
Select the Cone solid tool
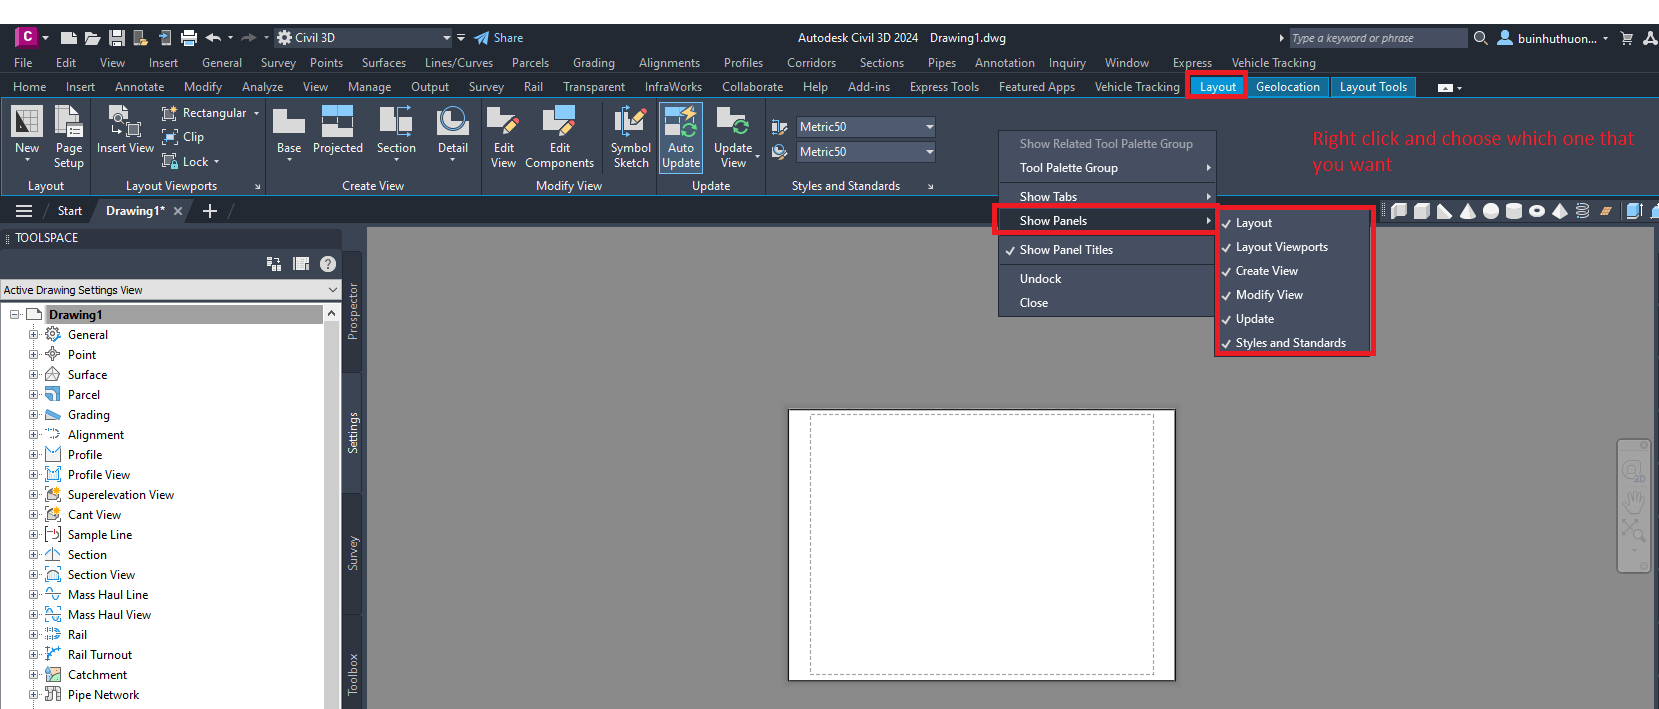(1468, 211)
